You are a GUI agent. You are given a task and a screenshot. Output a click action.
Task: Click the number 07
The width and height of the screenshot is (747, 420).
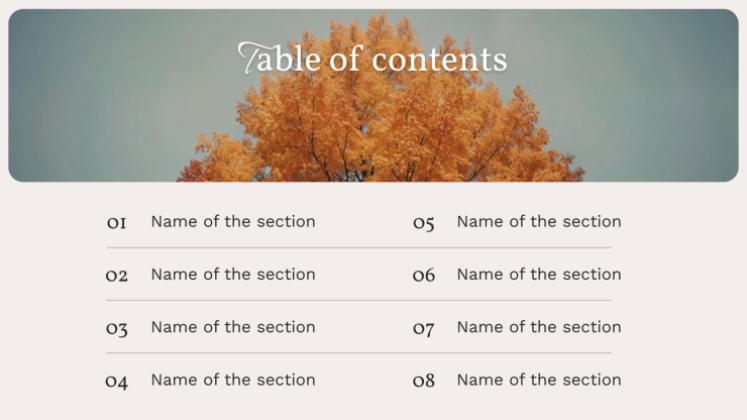423,329
